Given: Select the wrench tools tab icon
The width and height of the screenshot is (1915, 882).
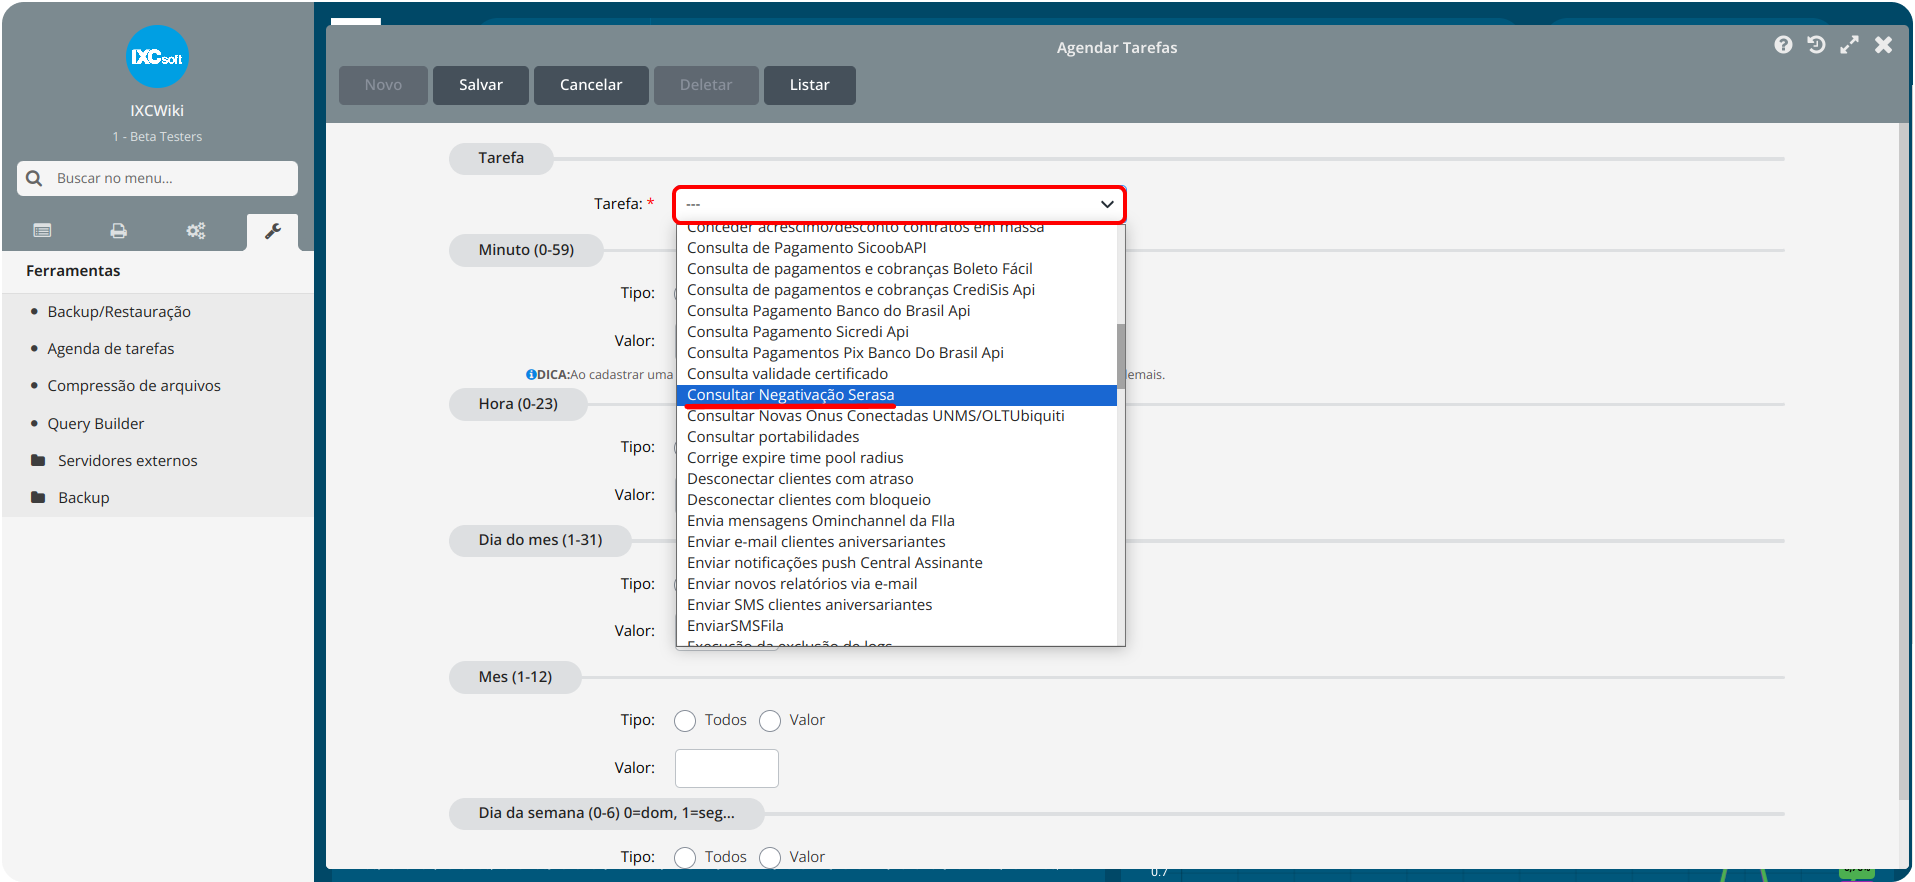Looking at the screenshot, I should pyautogui.click(x=272, y=231).
